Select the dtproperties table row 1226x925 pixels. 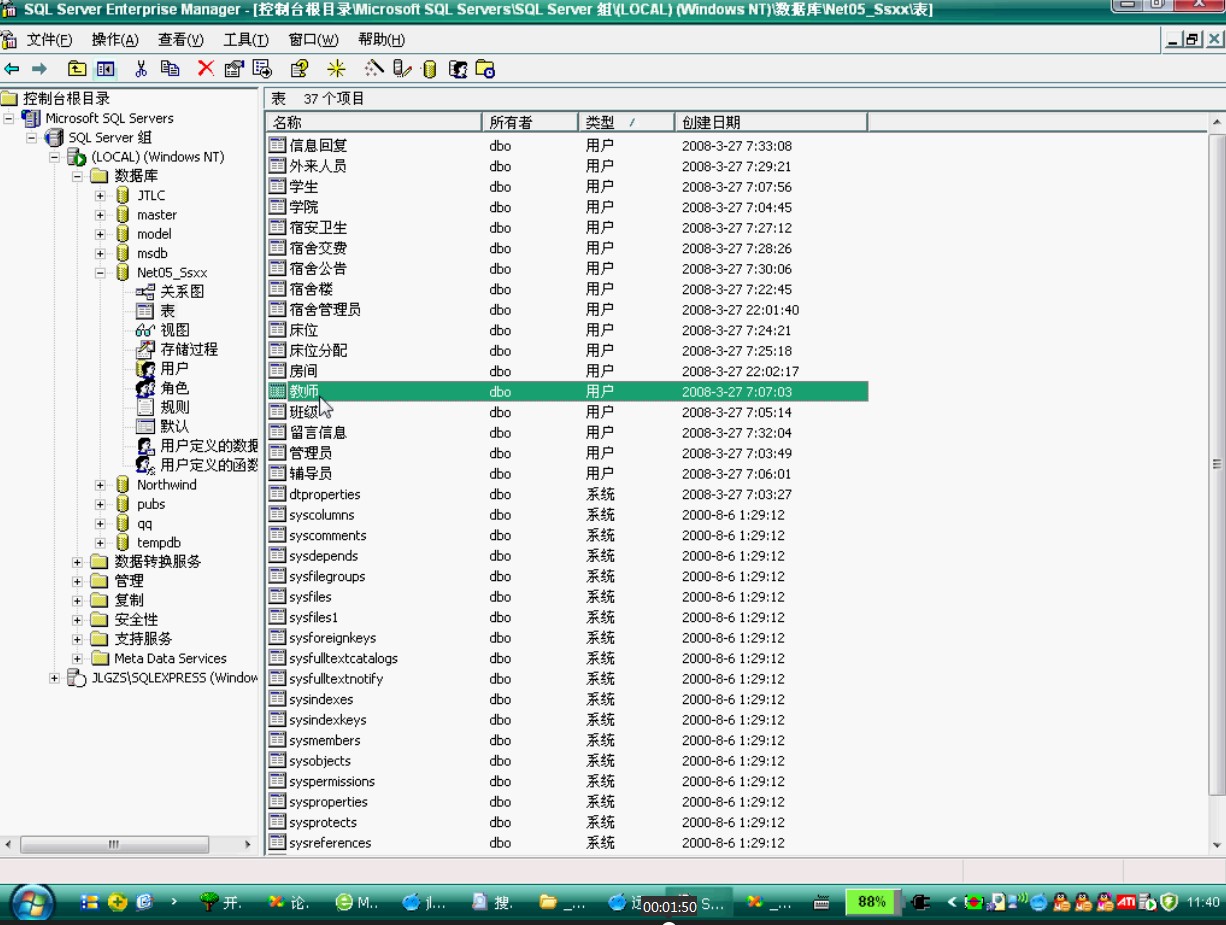[567, 494]
